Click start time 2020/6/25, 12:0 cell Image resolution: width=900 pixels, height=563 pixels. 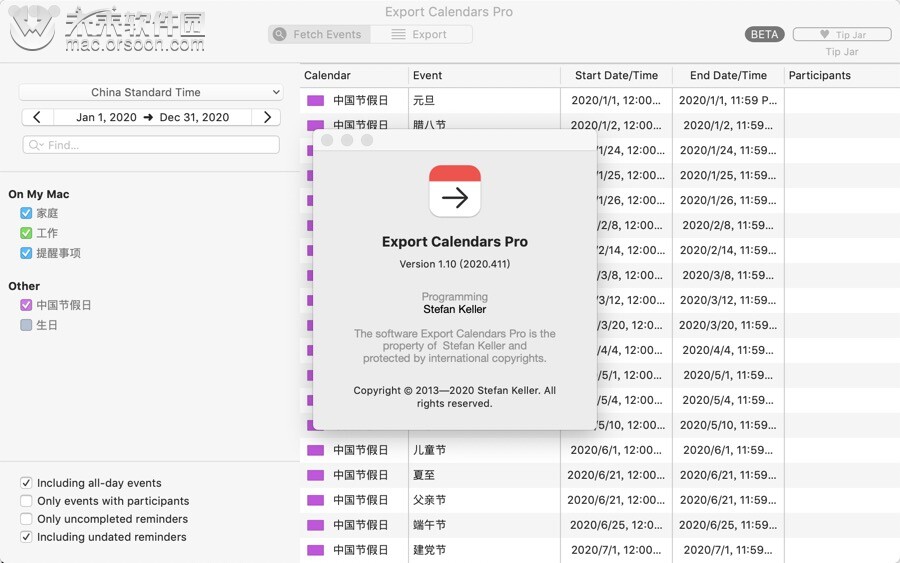(x=616, y=525)
